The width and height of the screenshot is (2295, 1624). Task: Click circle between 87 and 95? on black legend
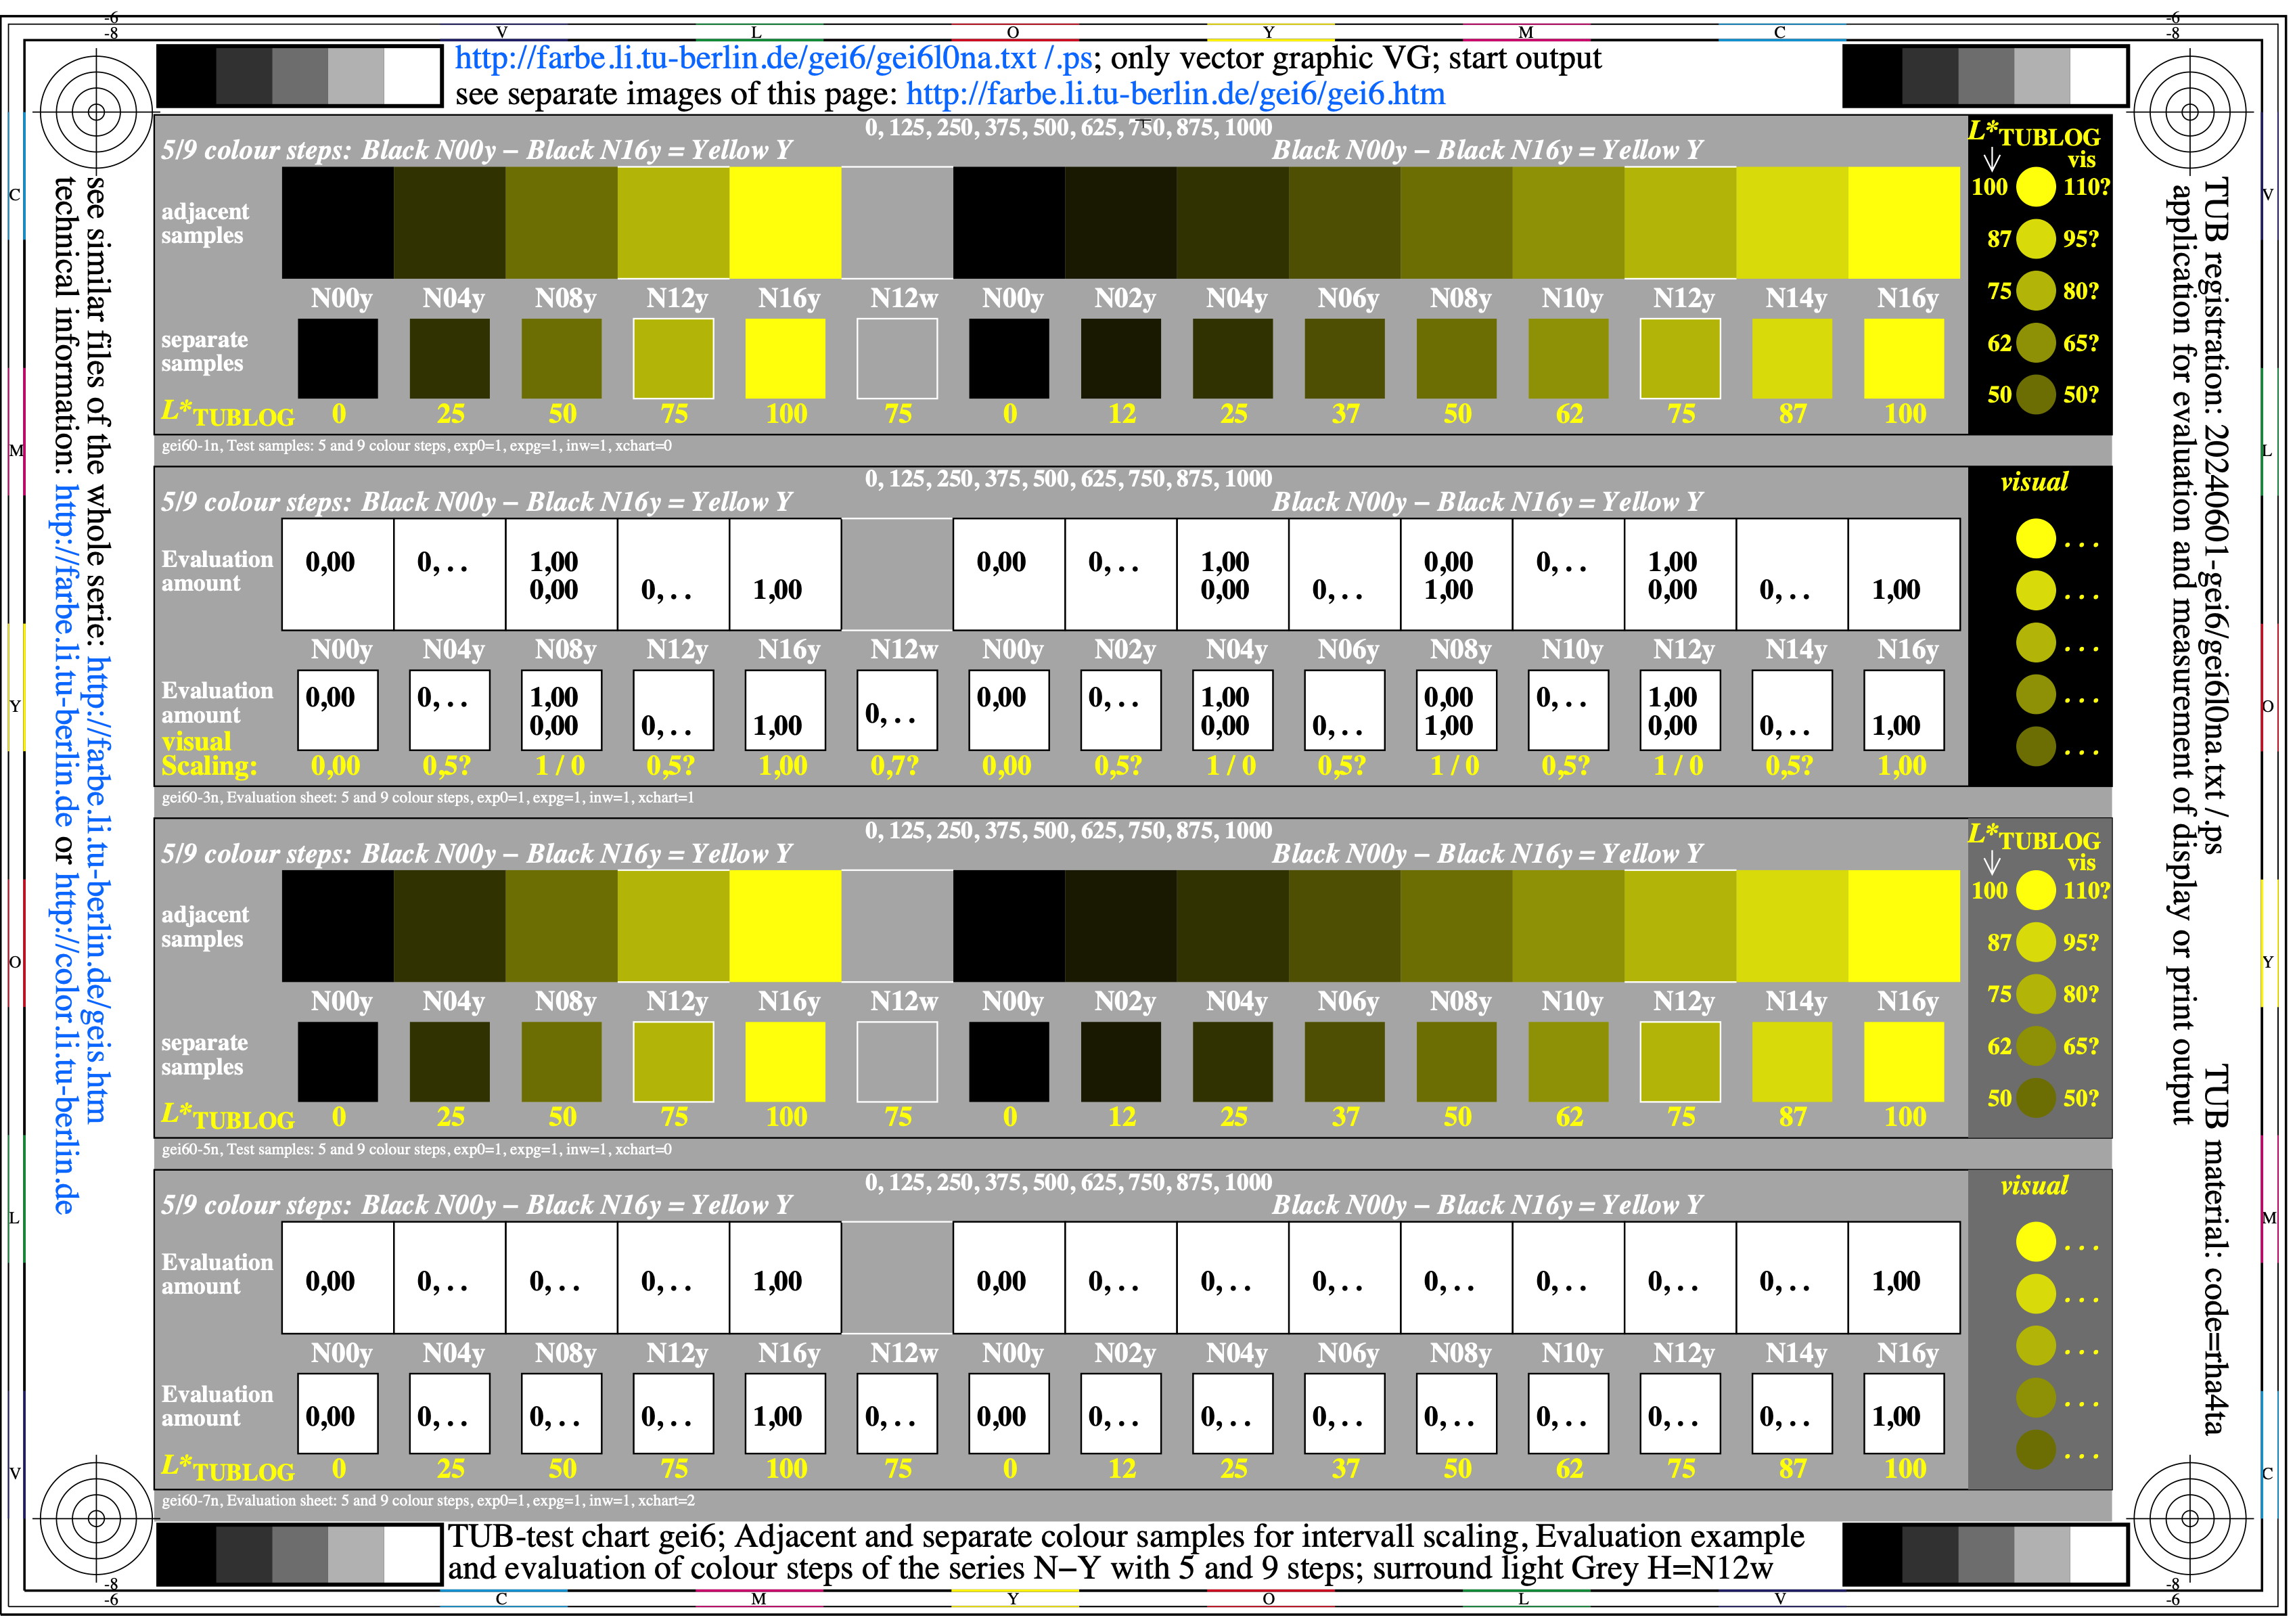[x=2035, y=238]
